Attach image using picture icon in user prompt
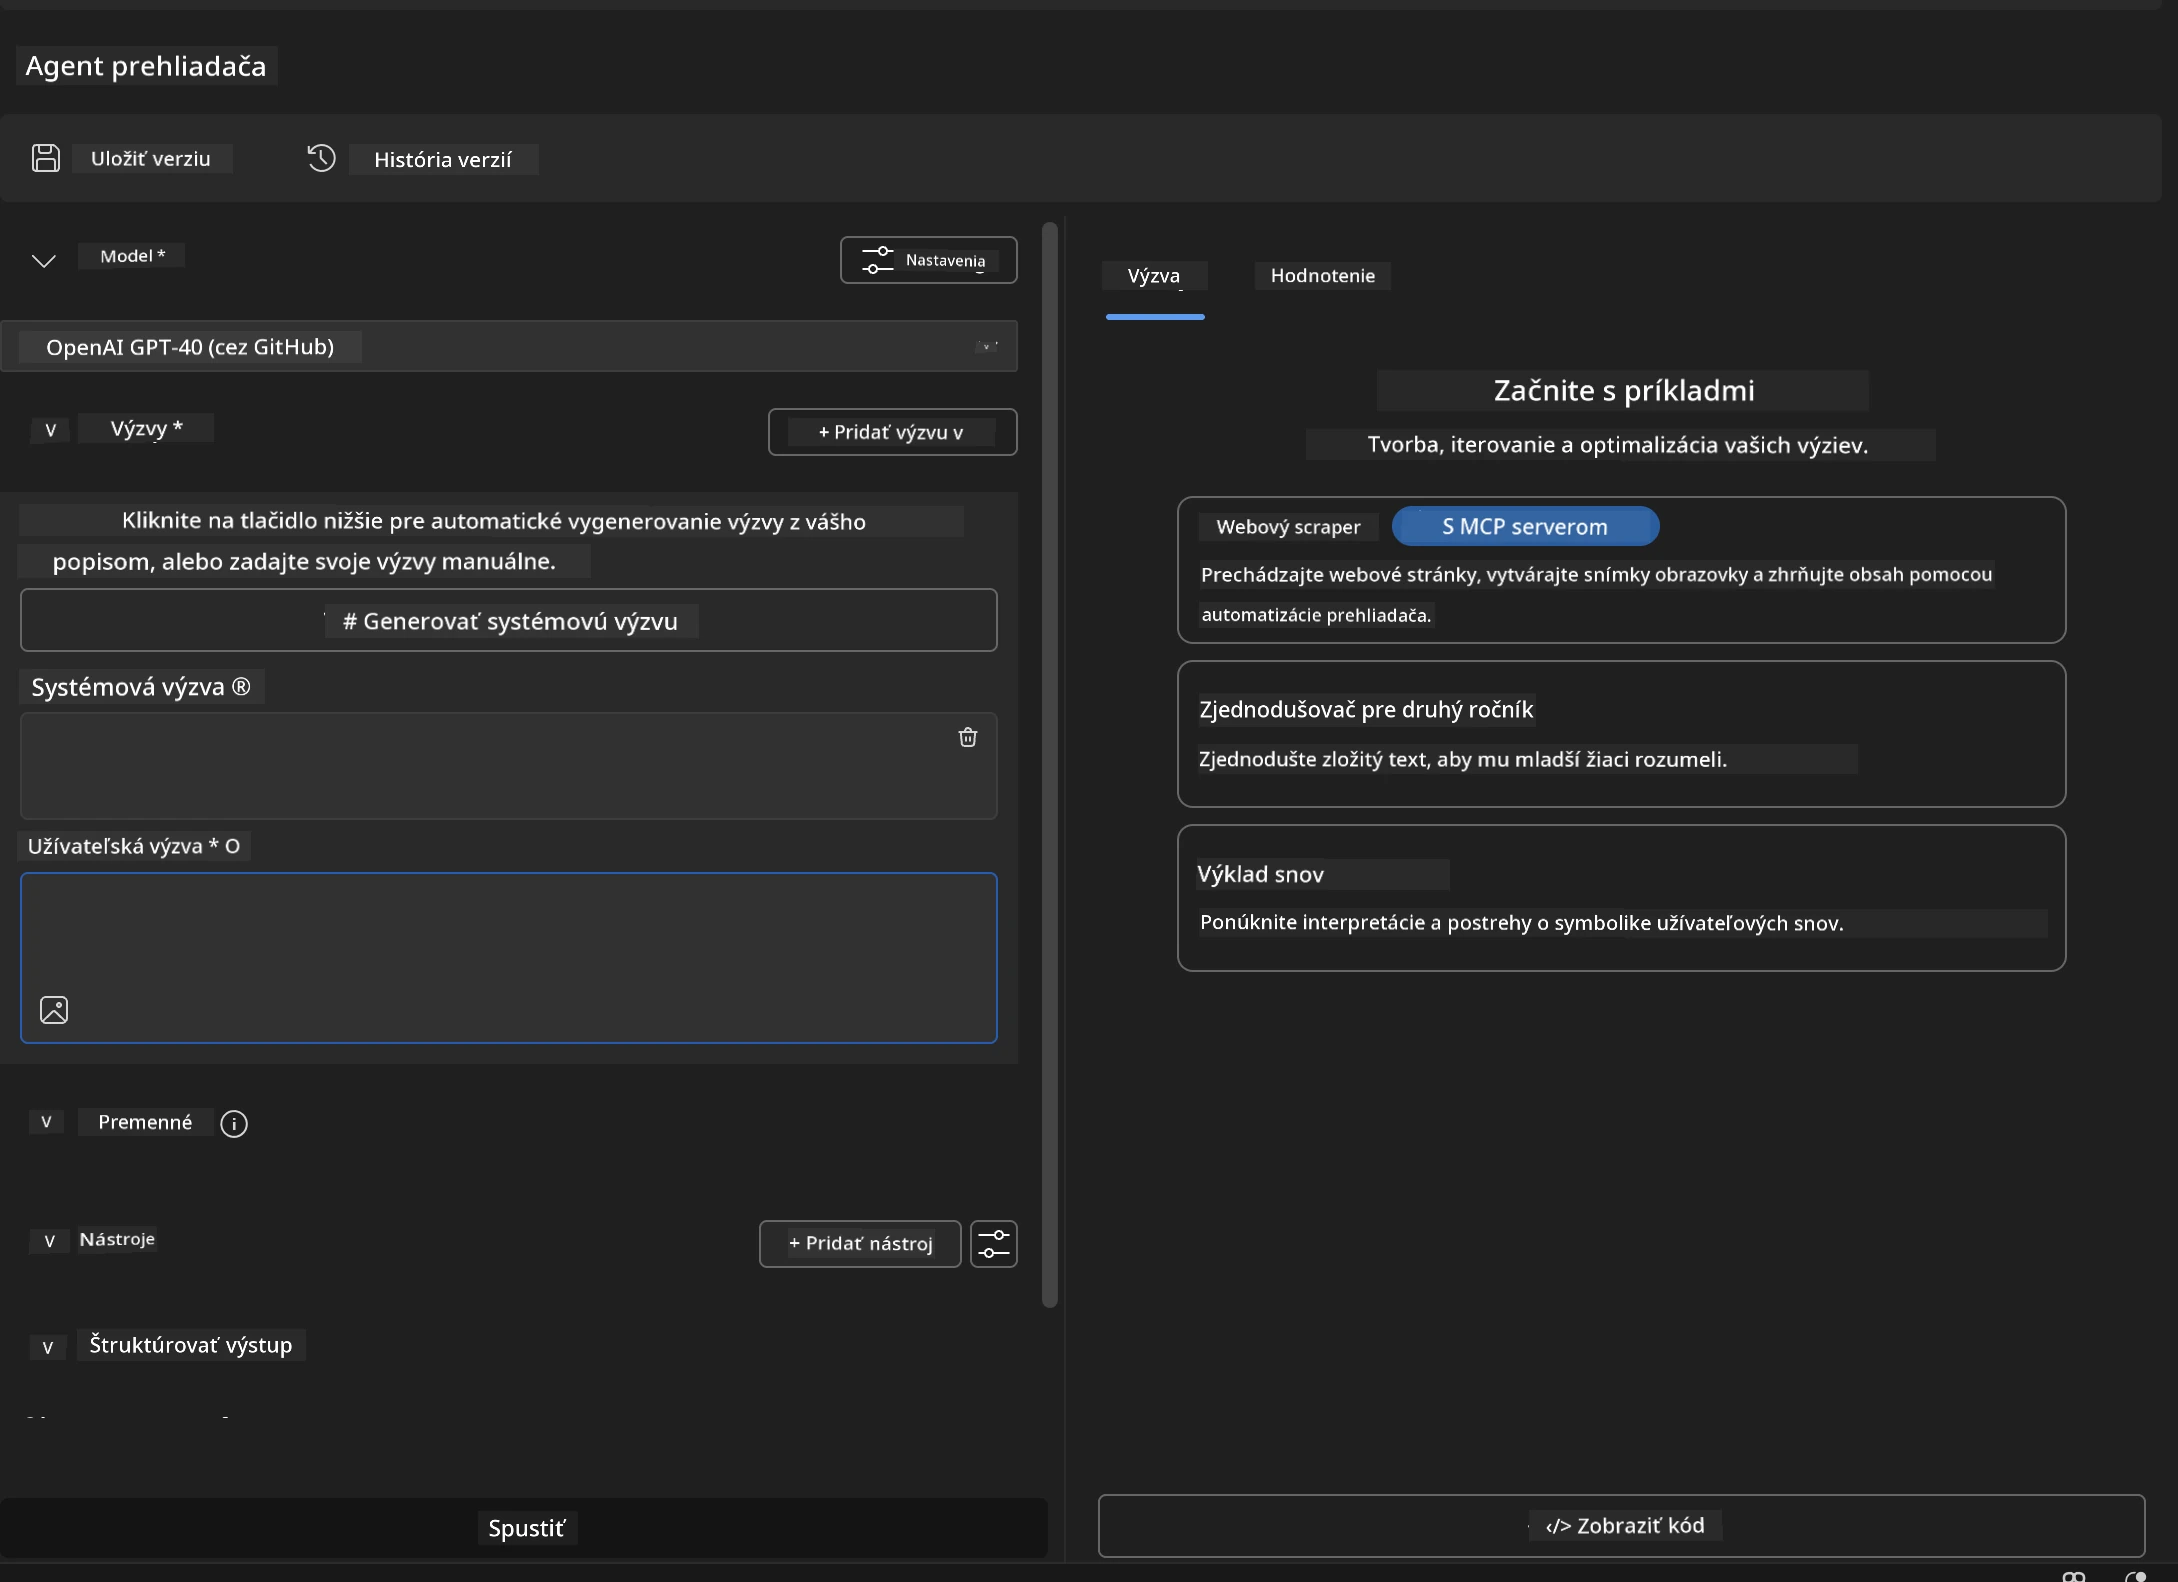The image size is (2178, 1582). click(54, 1010)
